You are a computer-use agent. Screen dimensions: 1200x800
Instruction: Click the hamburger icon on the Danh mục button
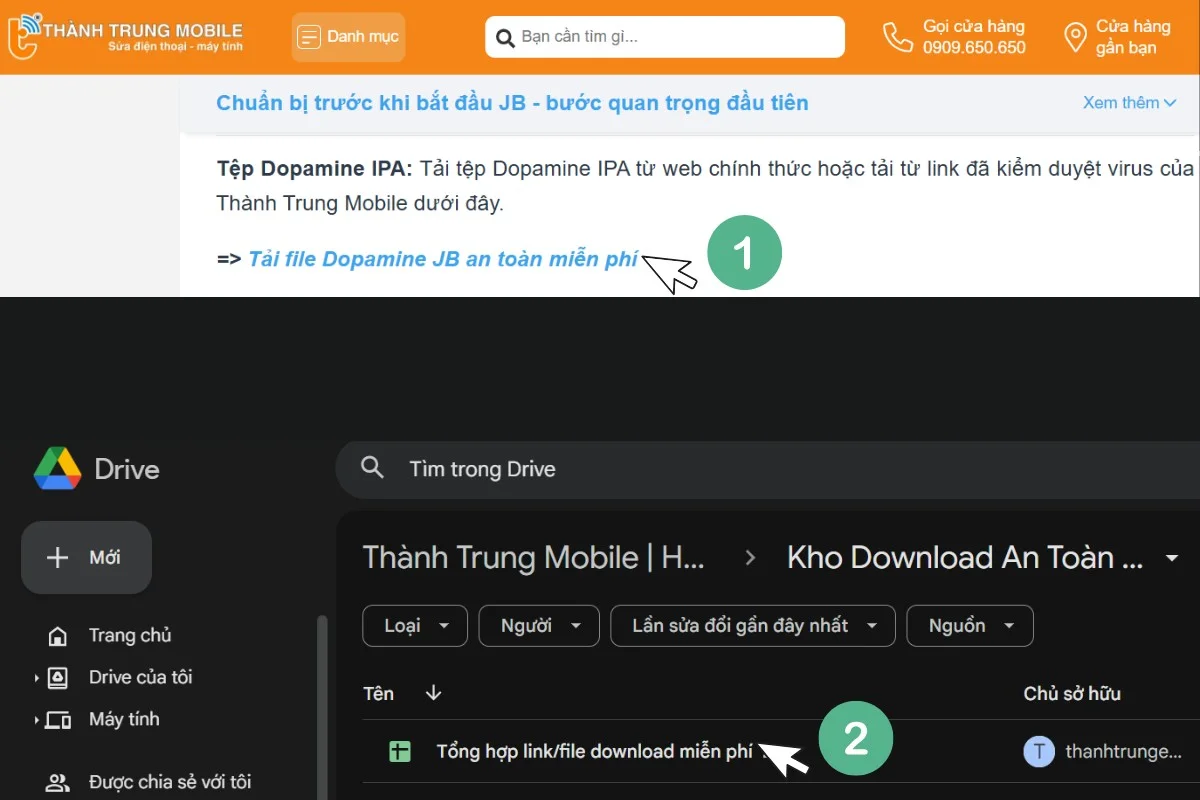coord(311,36)
